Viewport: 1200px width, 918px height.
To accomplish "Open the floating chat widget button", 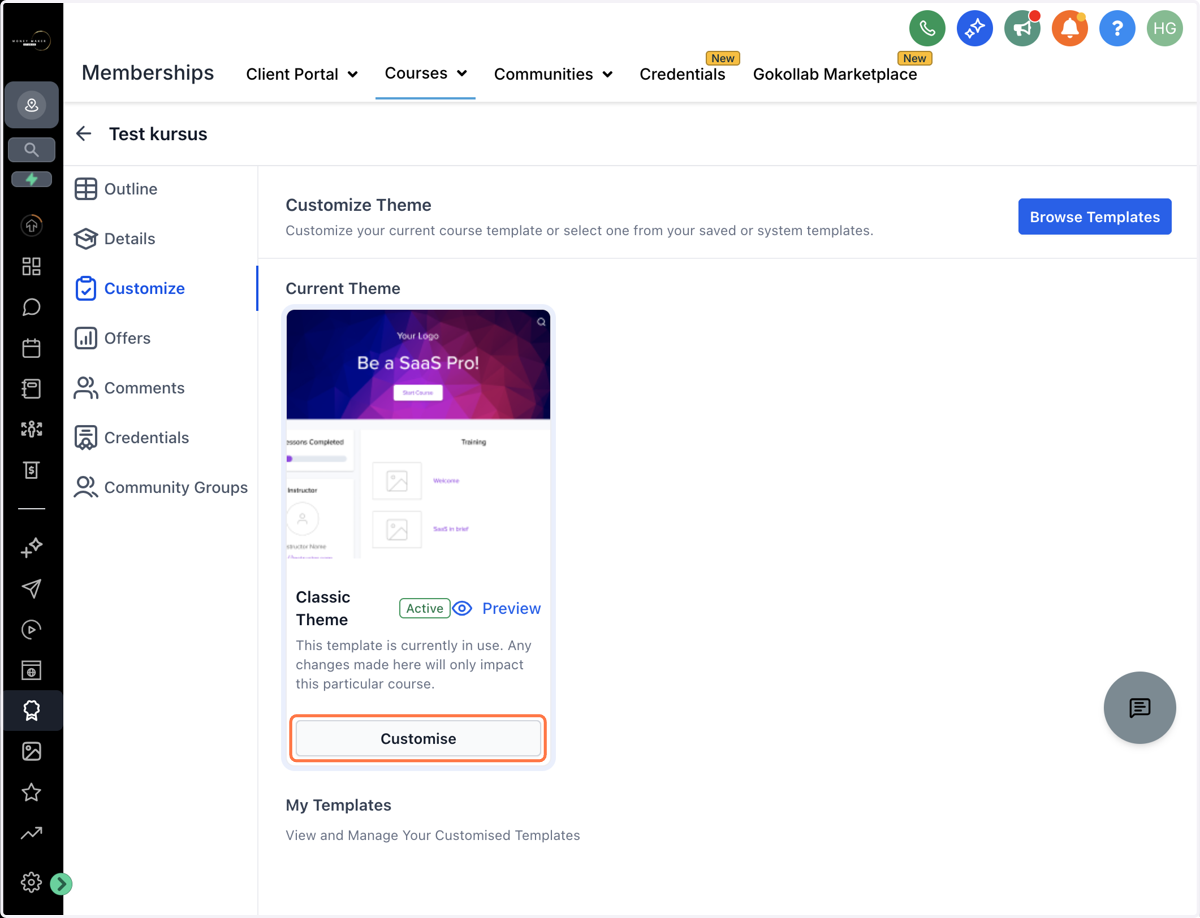I will point(1140,708).
